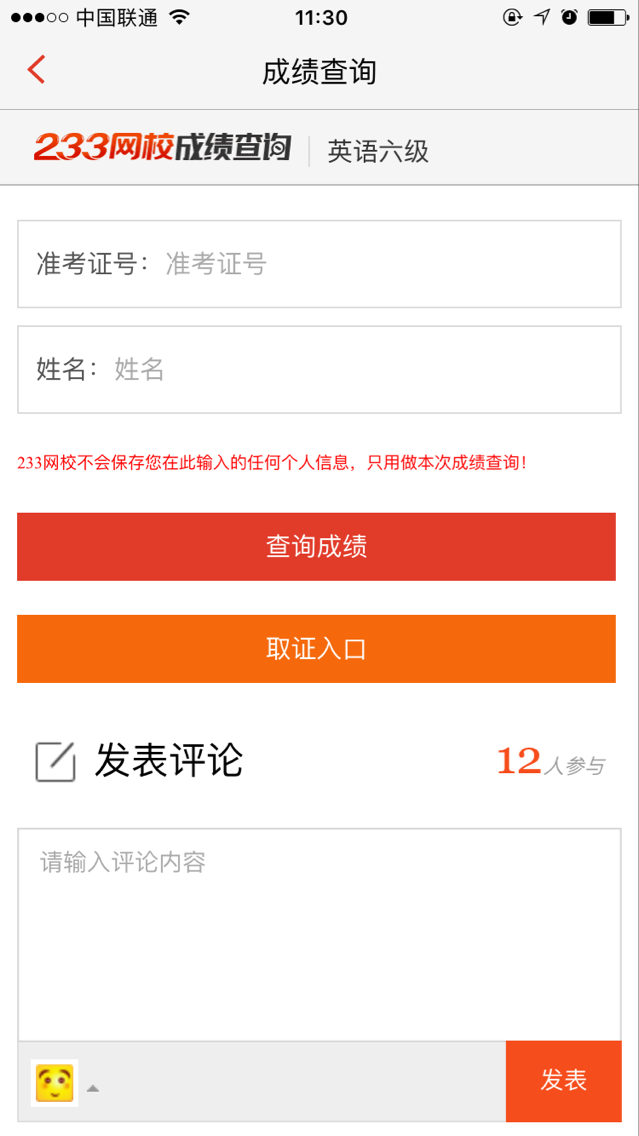The image size is (639, 1136).
Task: Tap the 12 人参与 participants count
Action: click(x=550, y=763)
